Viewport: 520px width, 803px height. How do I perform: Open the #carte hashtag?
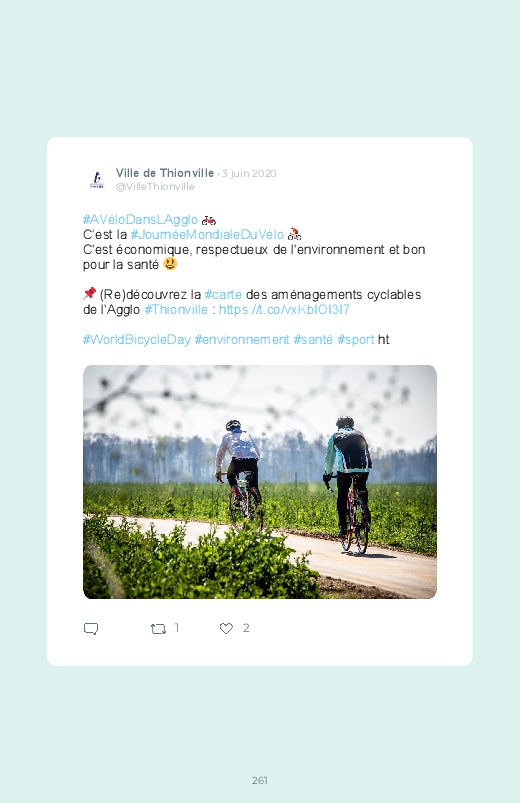click(223, 295)
